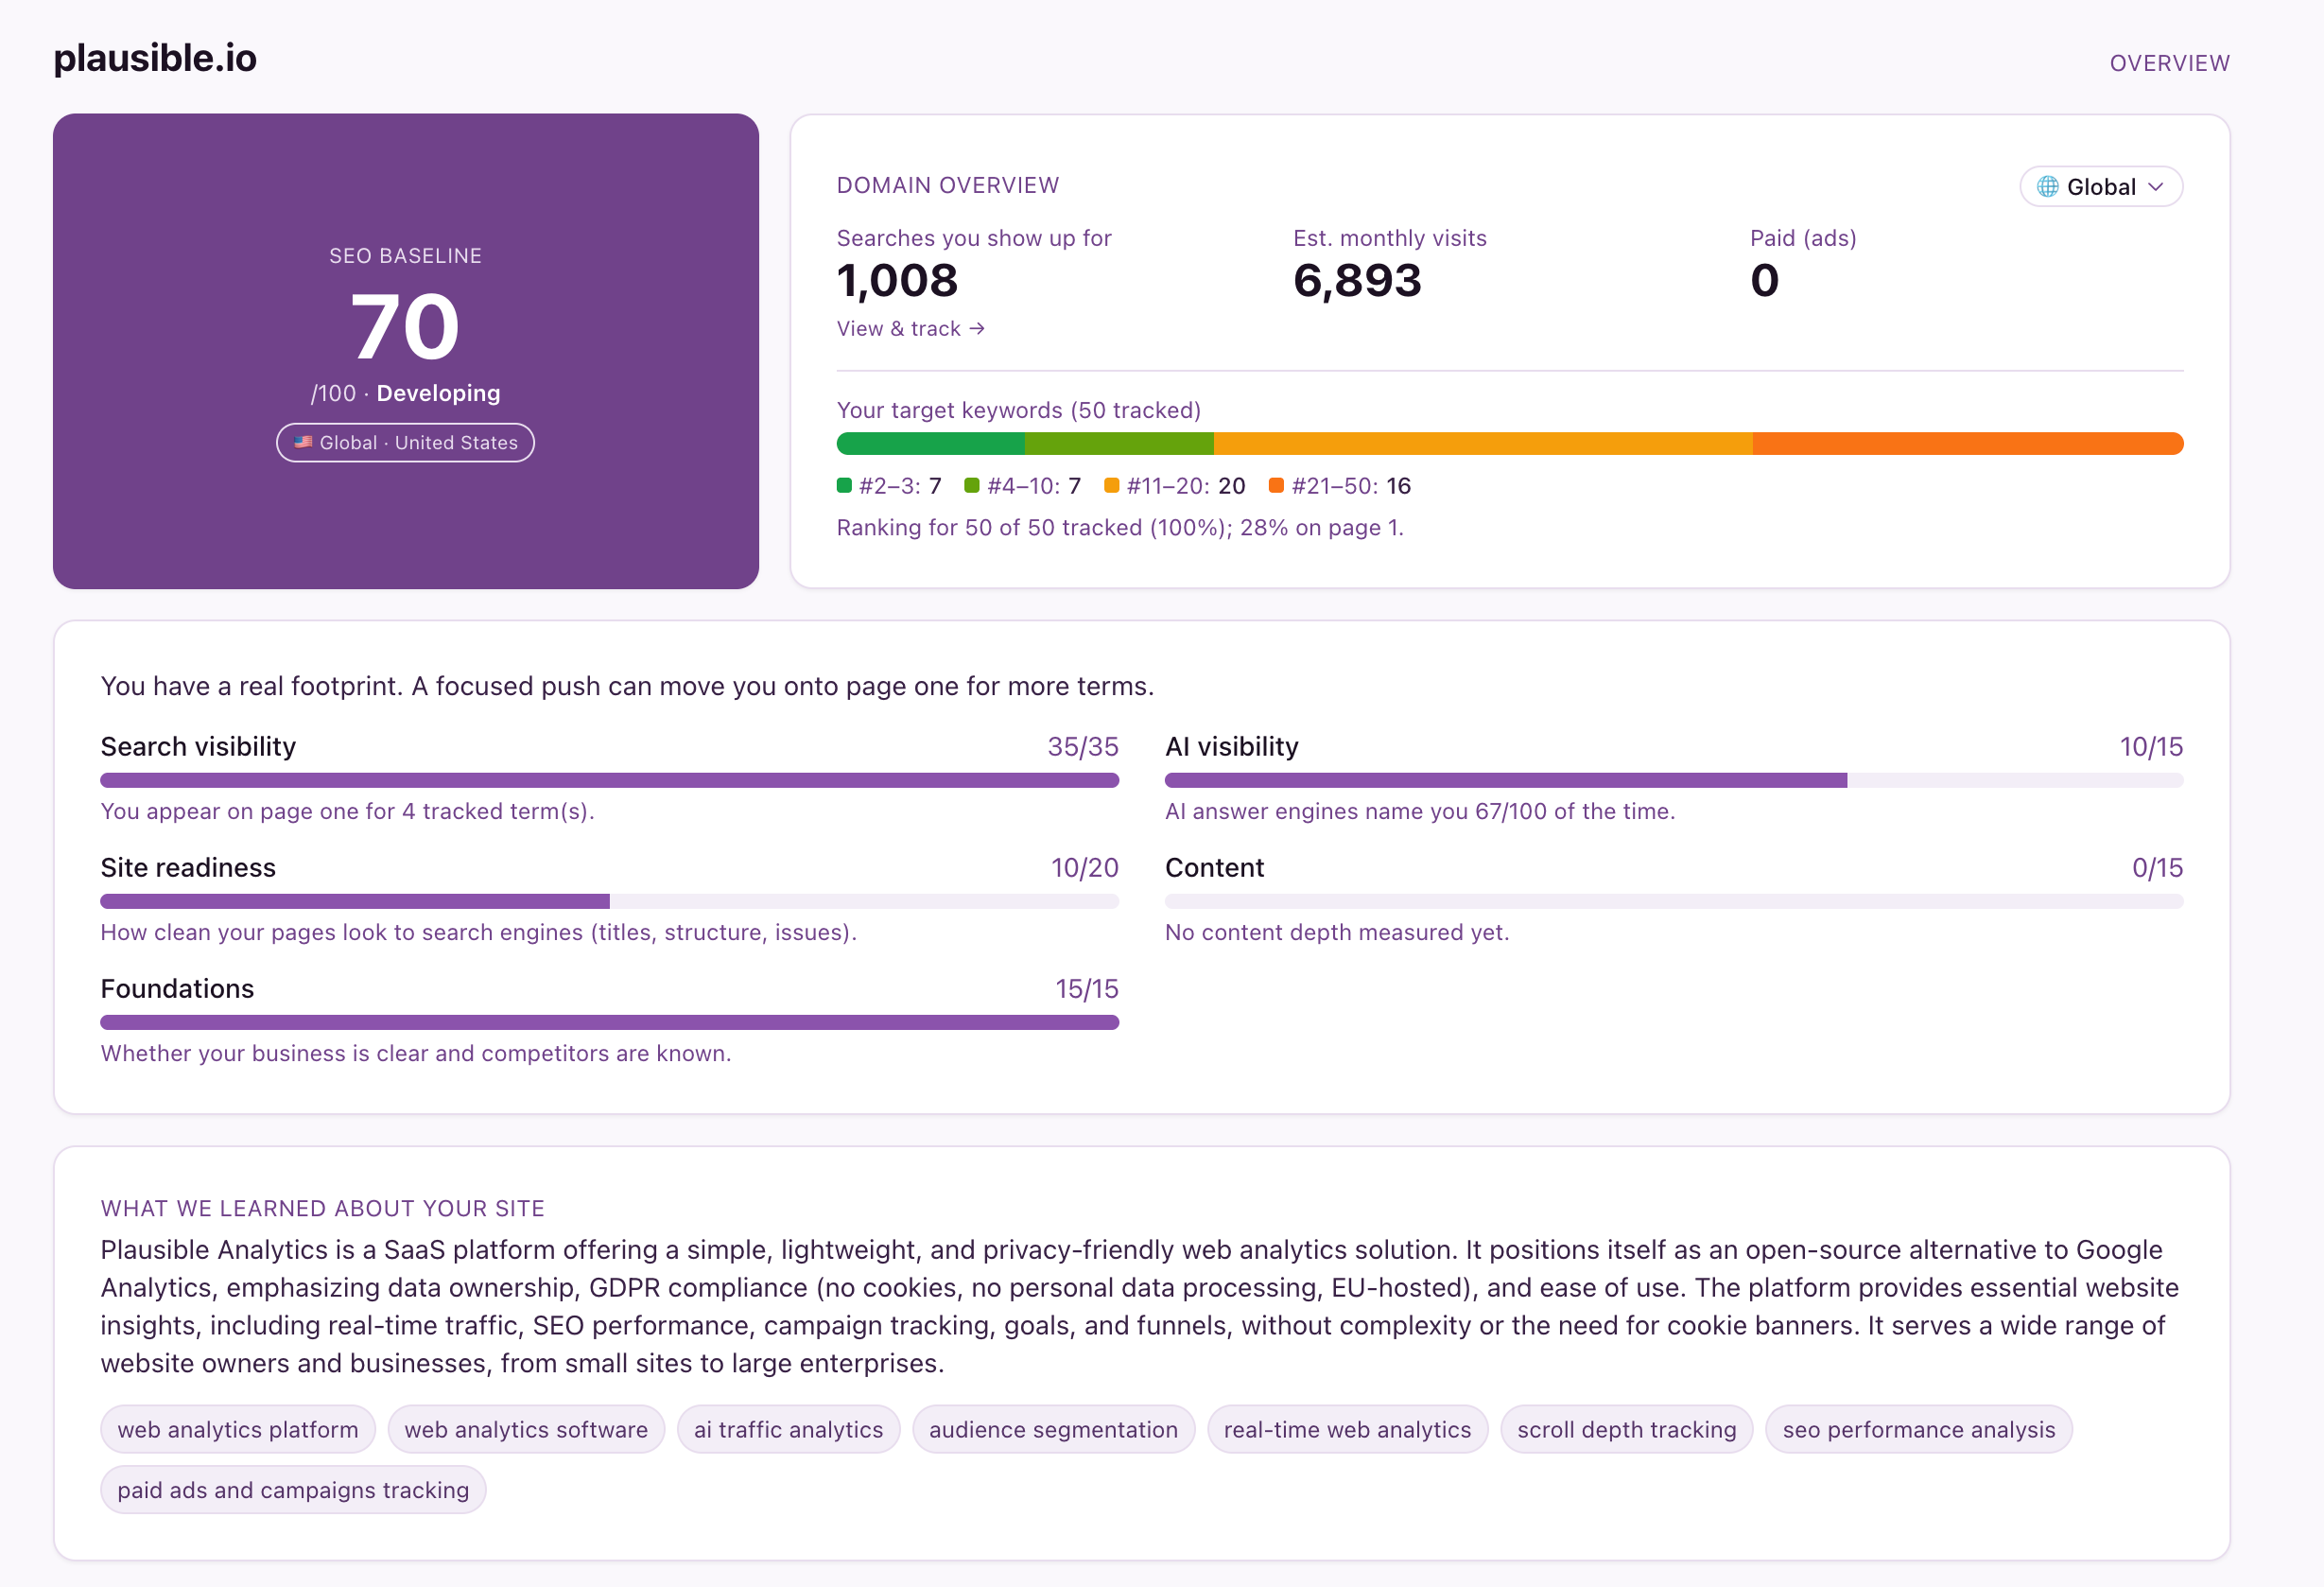Click the orange #21–50 legend square
The image size is (2324, 1587).
tap(1276, 486)
